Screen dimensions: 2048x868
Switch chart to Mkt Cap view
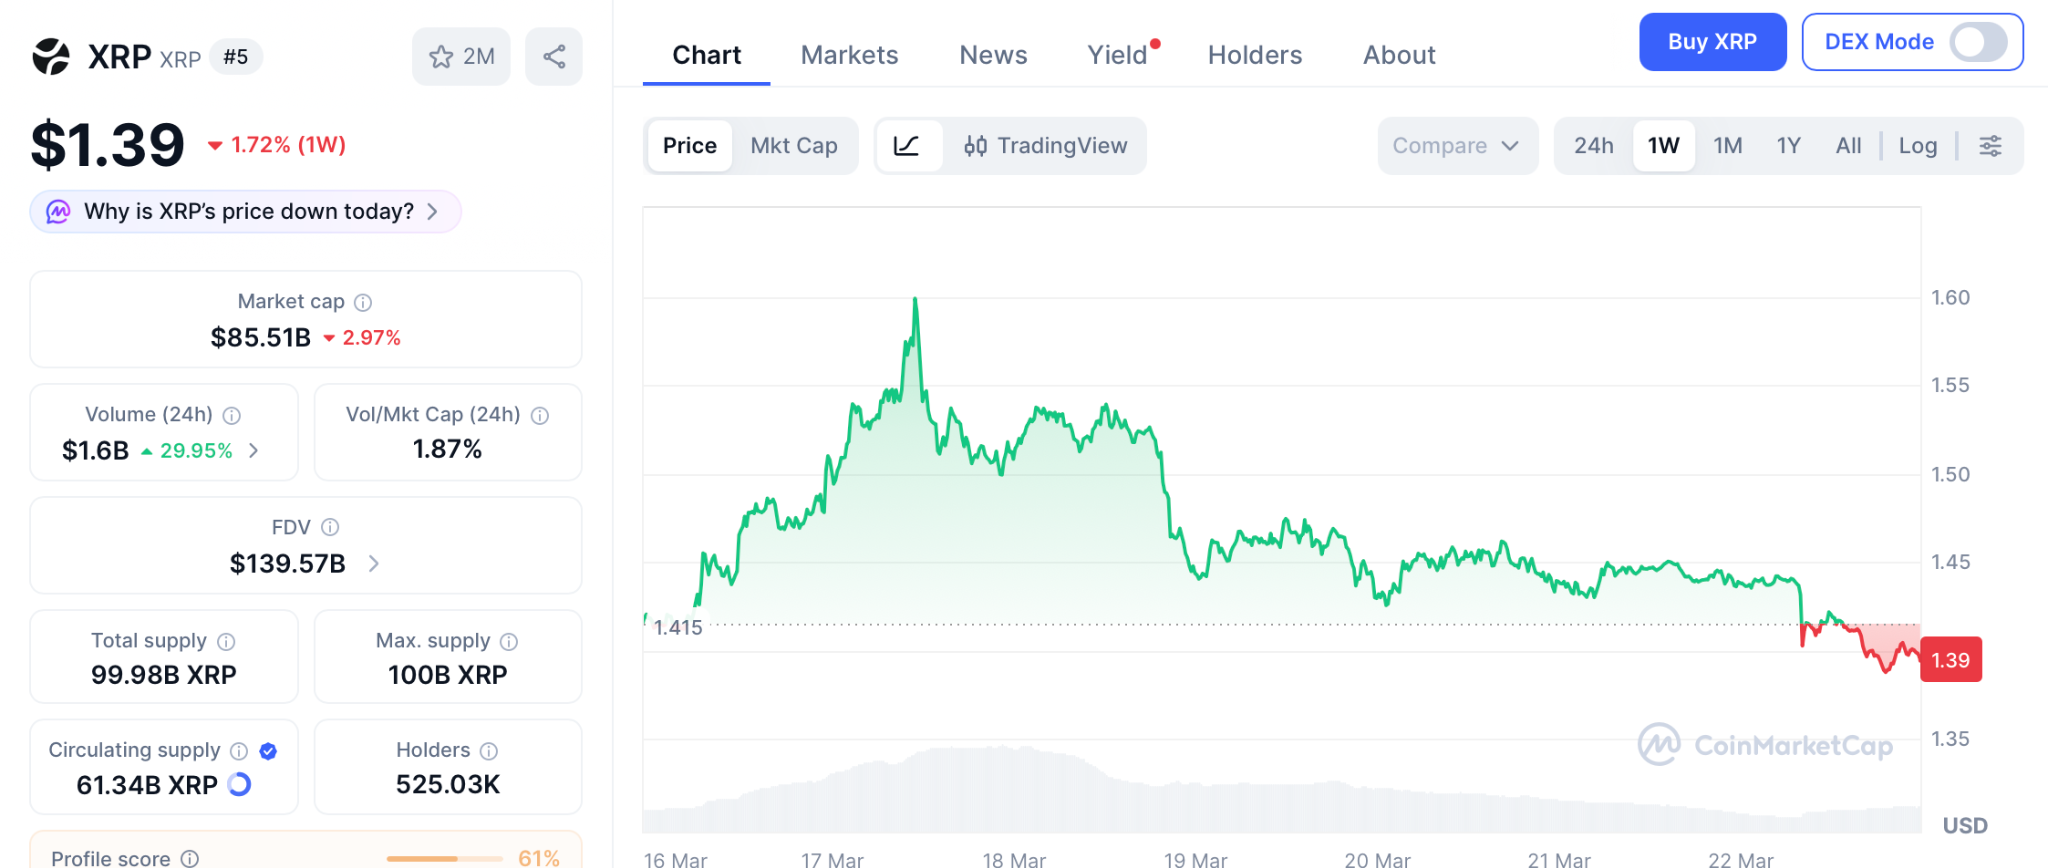(793, 146)
